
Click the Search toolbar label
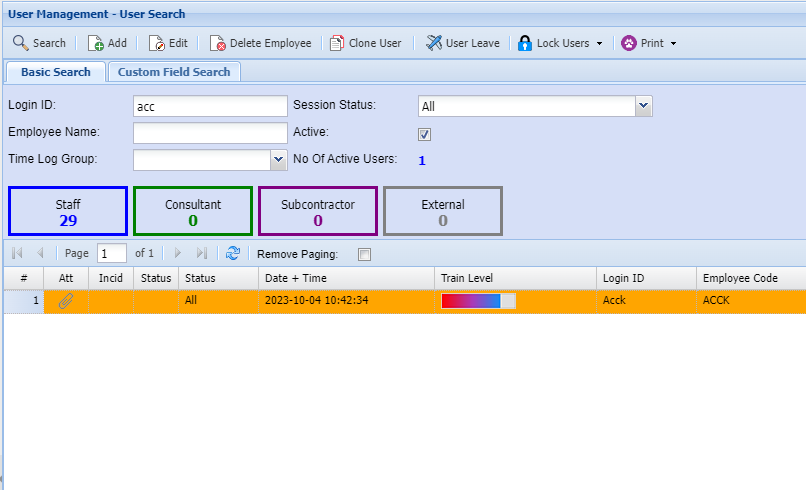click(49, 43)
